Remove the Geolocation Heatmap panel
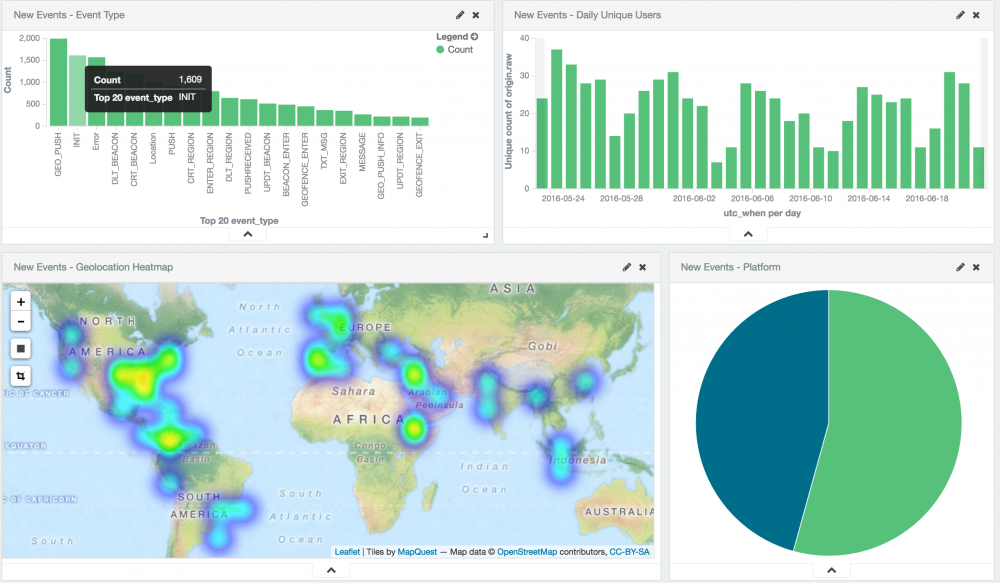Screen dimensions: 1000x583 [x=643, y=267]
